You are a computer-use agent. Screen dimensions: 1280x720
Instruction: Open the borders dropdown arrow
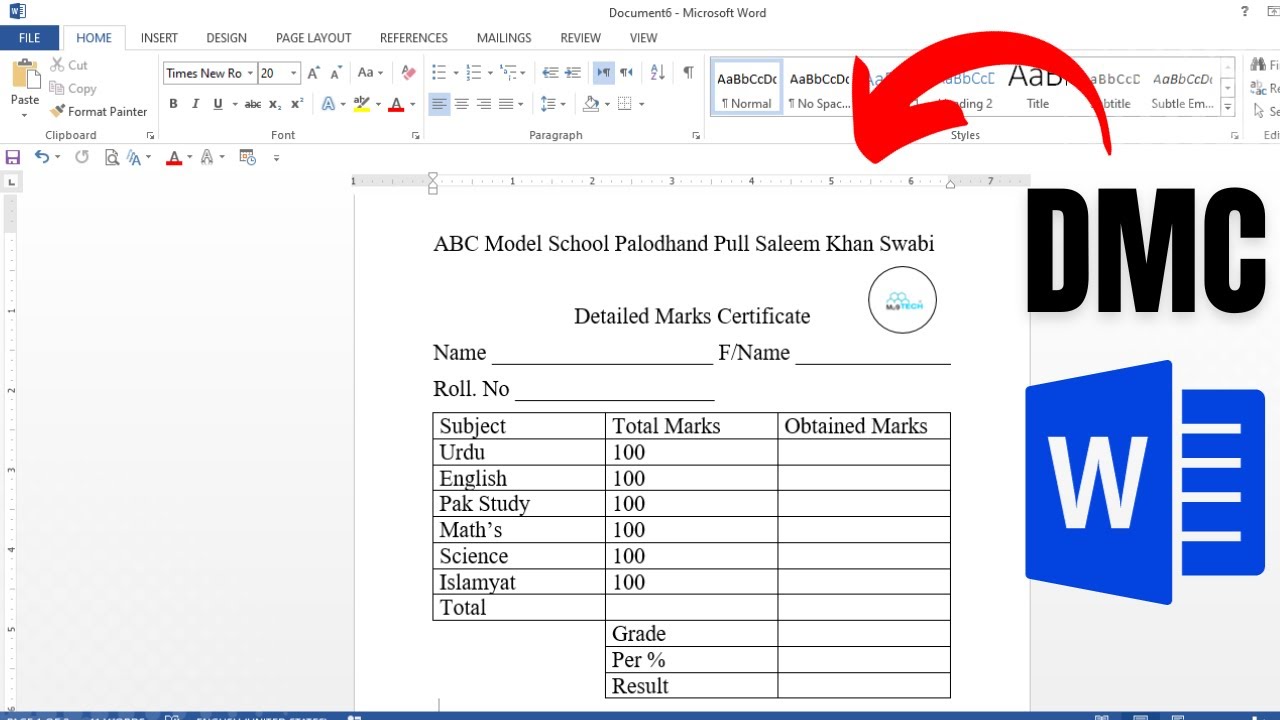[x=641, y=104]
